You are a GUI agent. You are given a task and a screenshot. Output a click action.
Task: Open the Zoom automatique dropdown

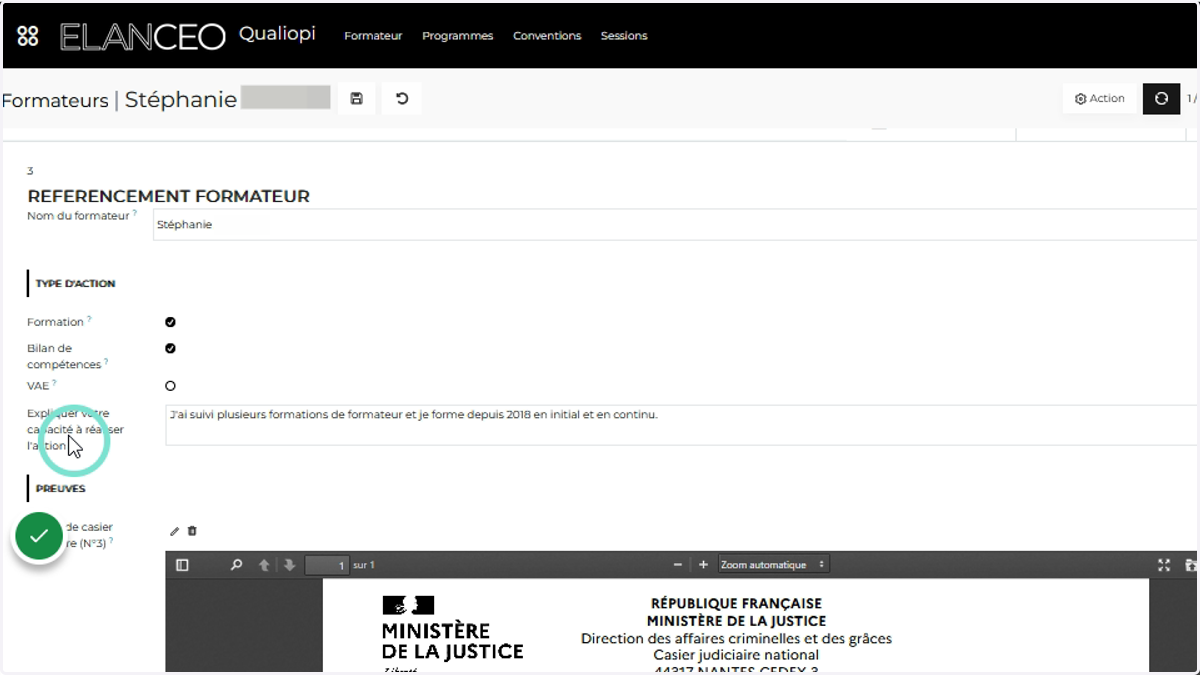click(774, 565)
